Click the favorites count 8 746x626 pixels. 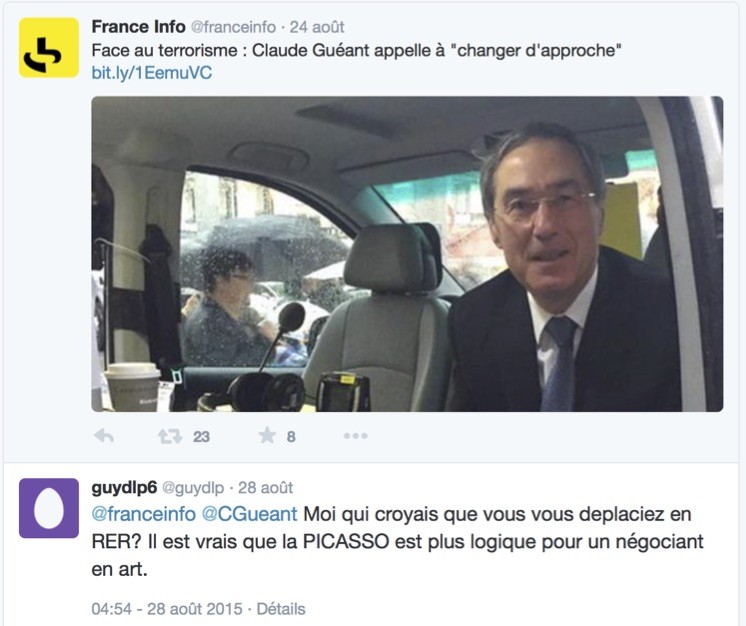291,437
